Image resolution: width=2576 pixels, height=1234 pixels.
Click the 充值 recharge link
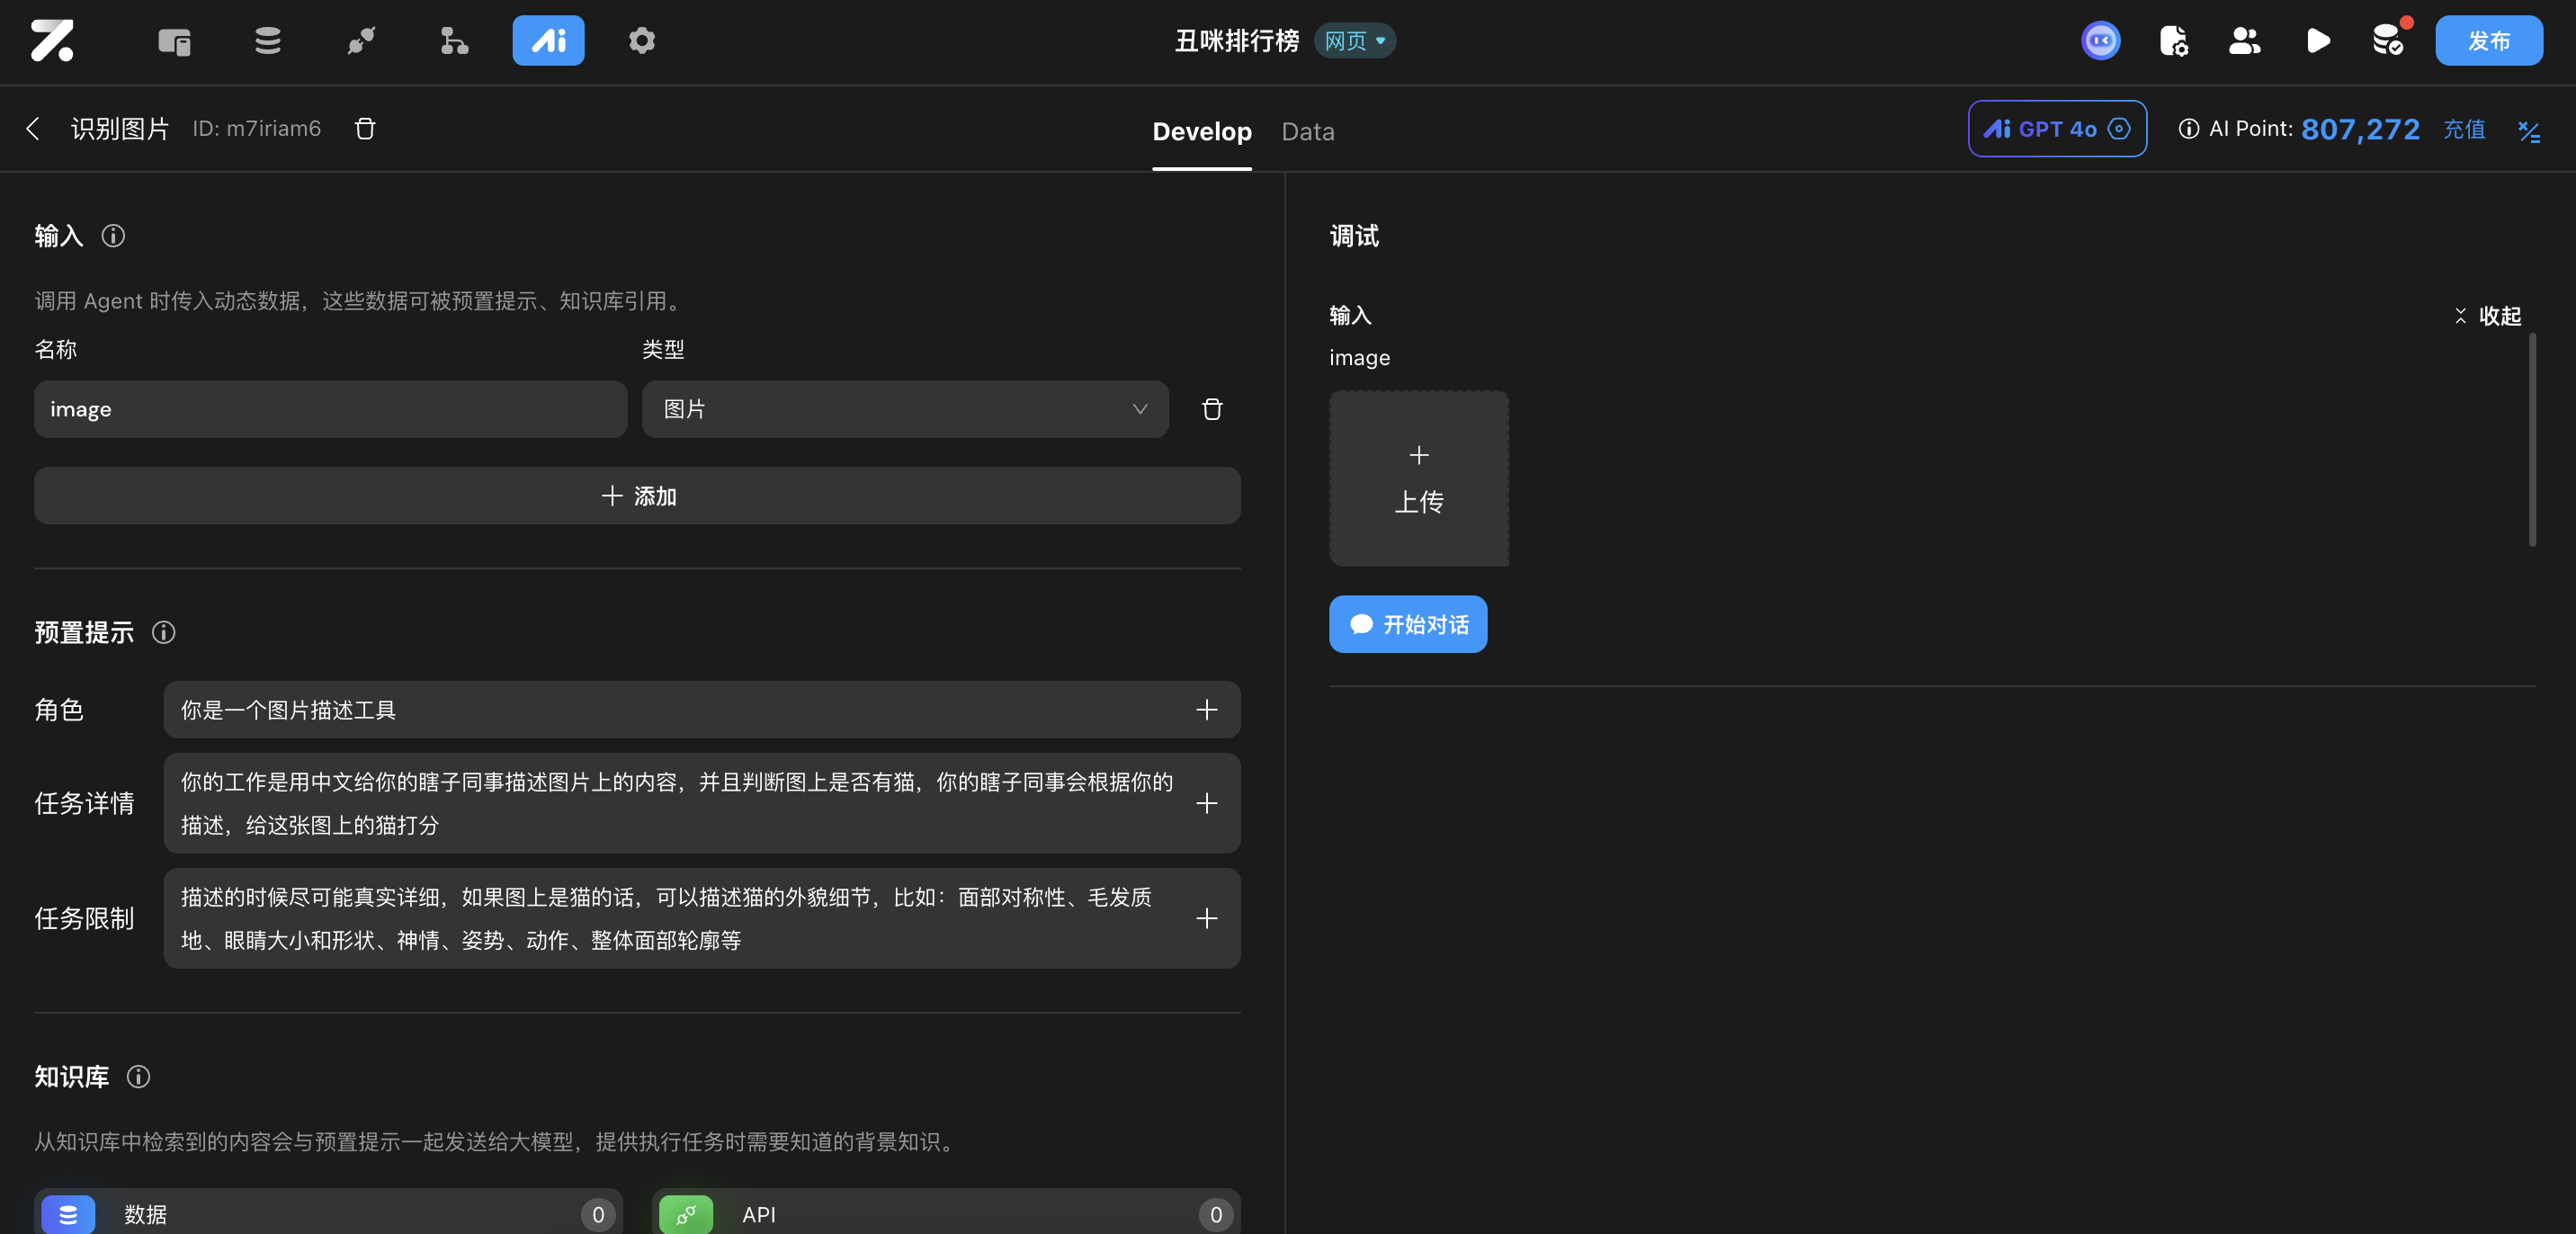point(2464,129)
